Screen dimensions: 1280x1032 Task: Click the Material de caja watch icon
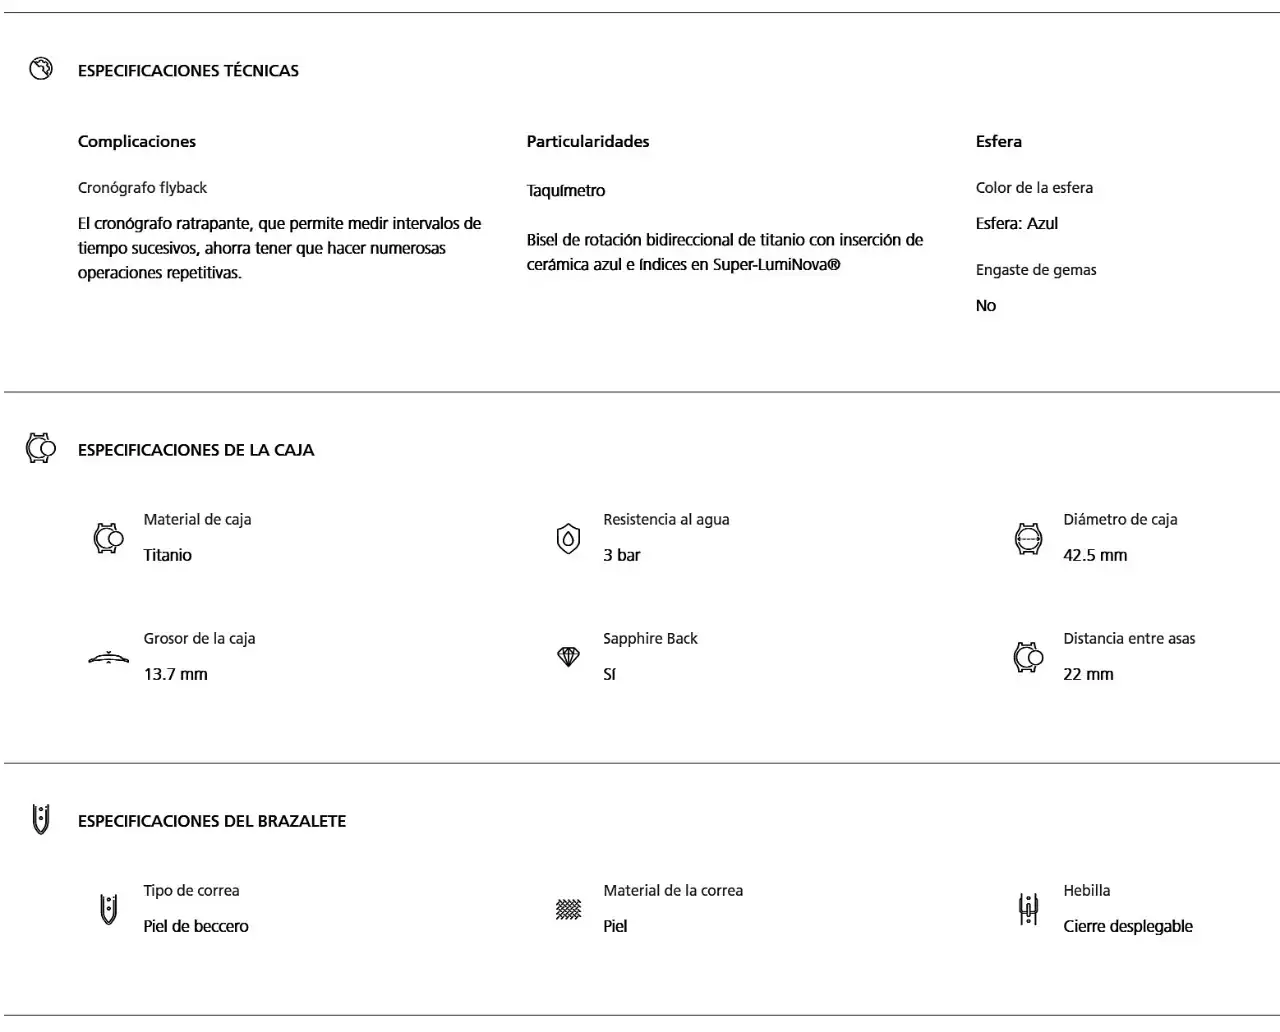(x=108, y=538)
